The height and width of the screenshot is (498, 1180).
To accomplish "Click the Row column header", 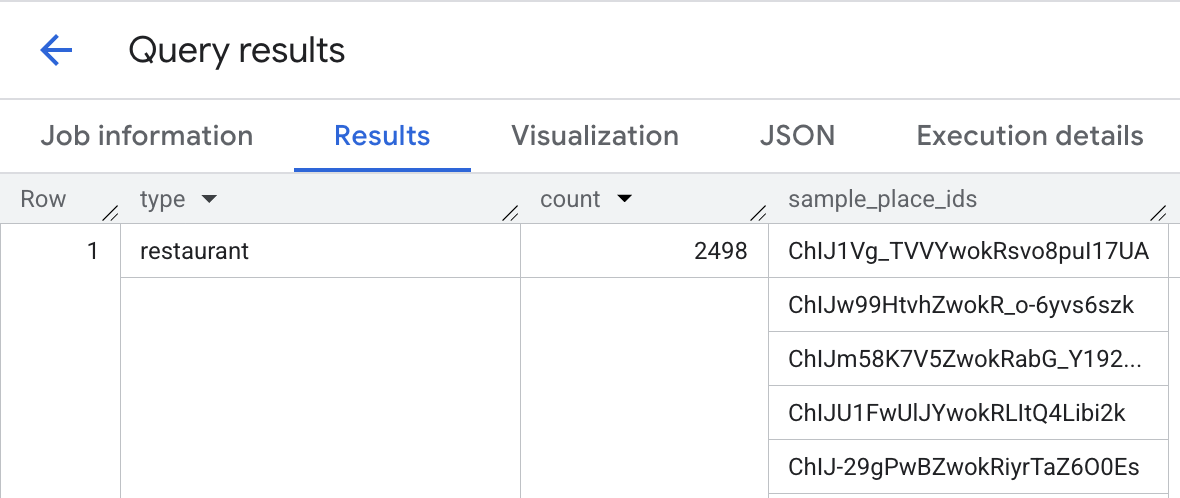I will pos(43,199).
